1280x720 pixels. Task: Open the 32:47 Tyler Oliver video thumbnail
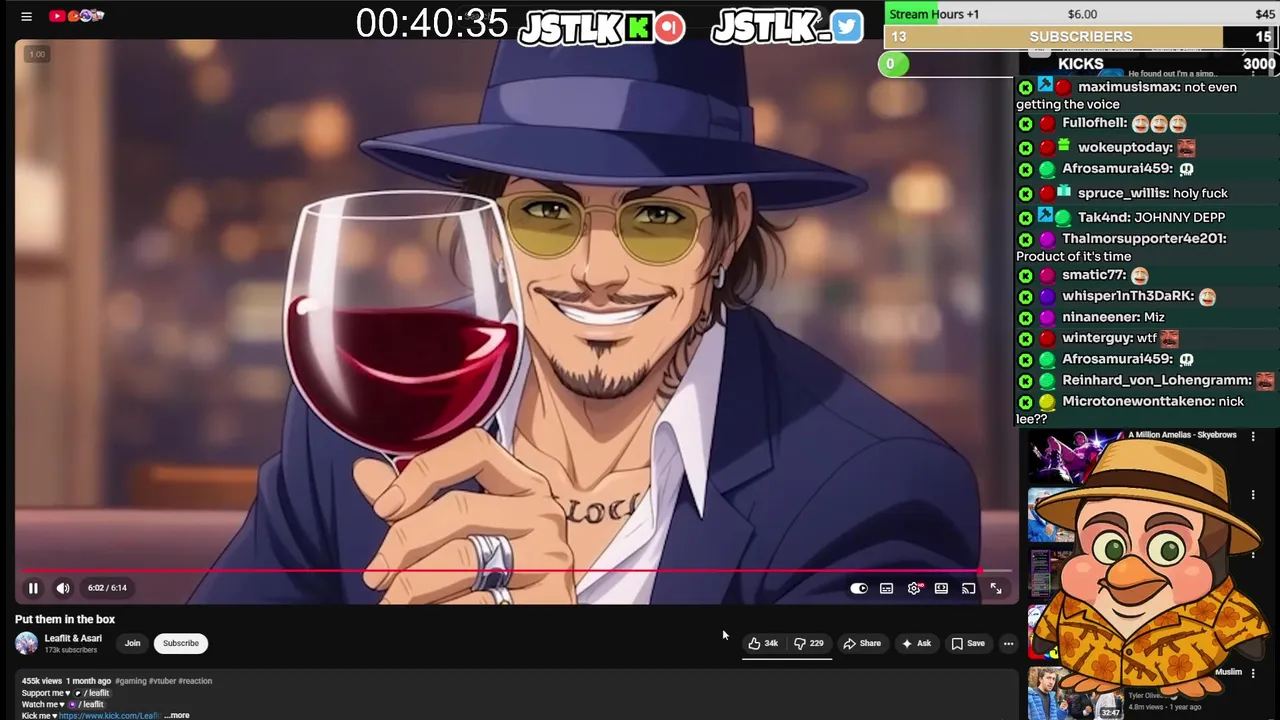[x=1075, y=692]
